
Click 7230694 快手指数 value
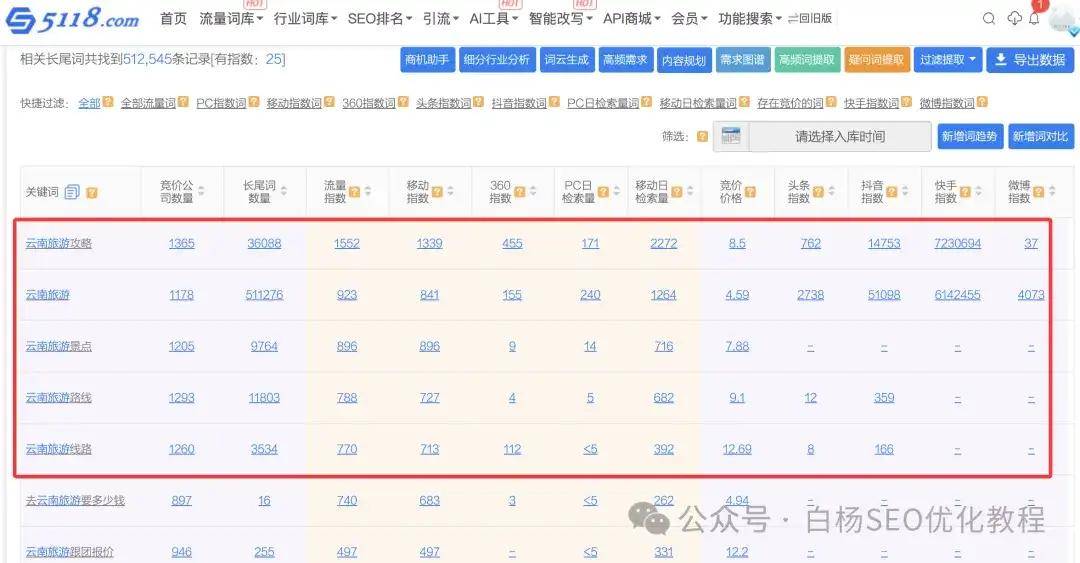957,243
